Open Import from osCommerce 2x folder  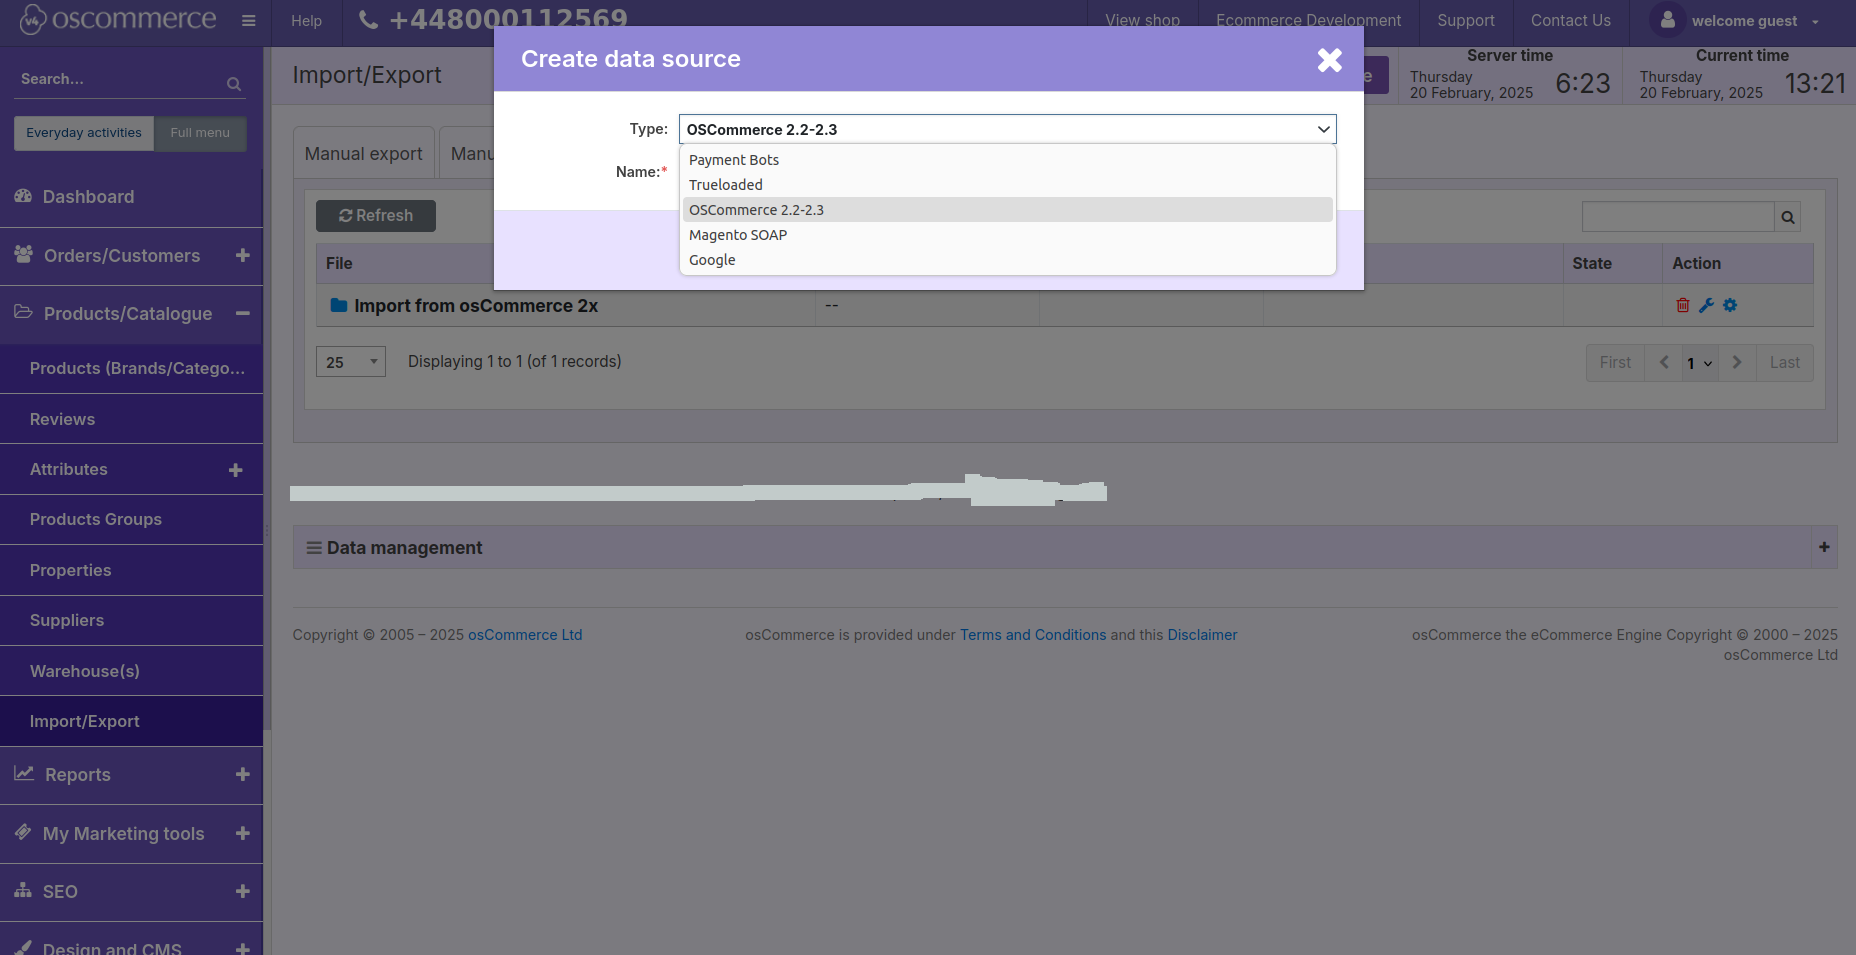pyautogui.click(x=476, y=306)
